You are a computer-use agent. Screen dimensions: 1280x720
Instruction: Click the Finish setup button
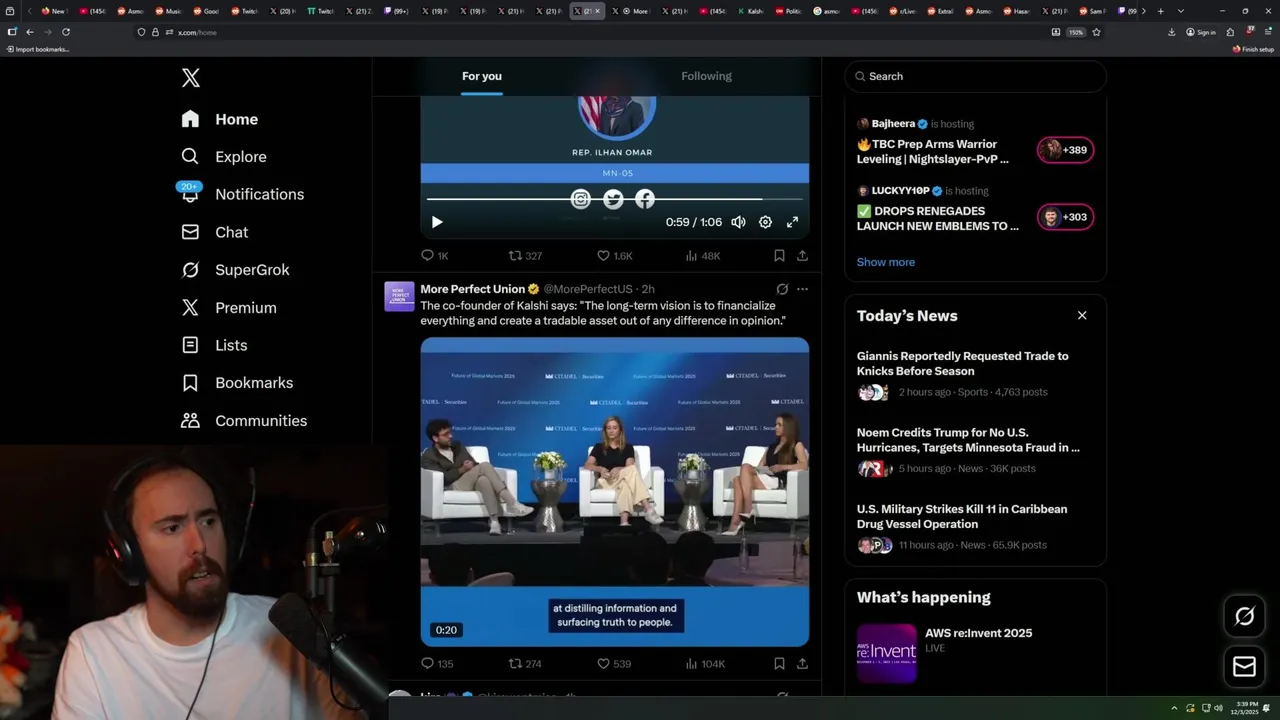[1253, 49]
